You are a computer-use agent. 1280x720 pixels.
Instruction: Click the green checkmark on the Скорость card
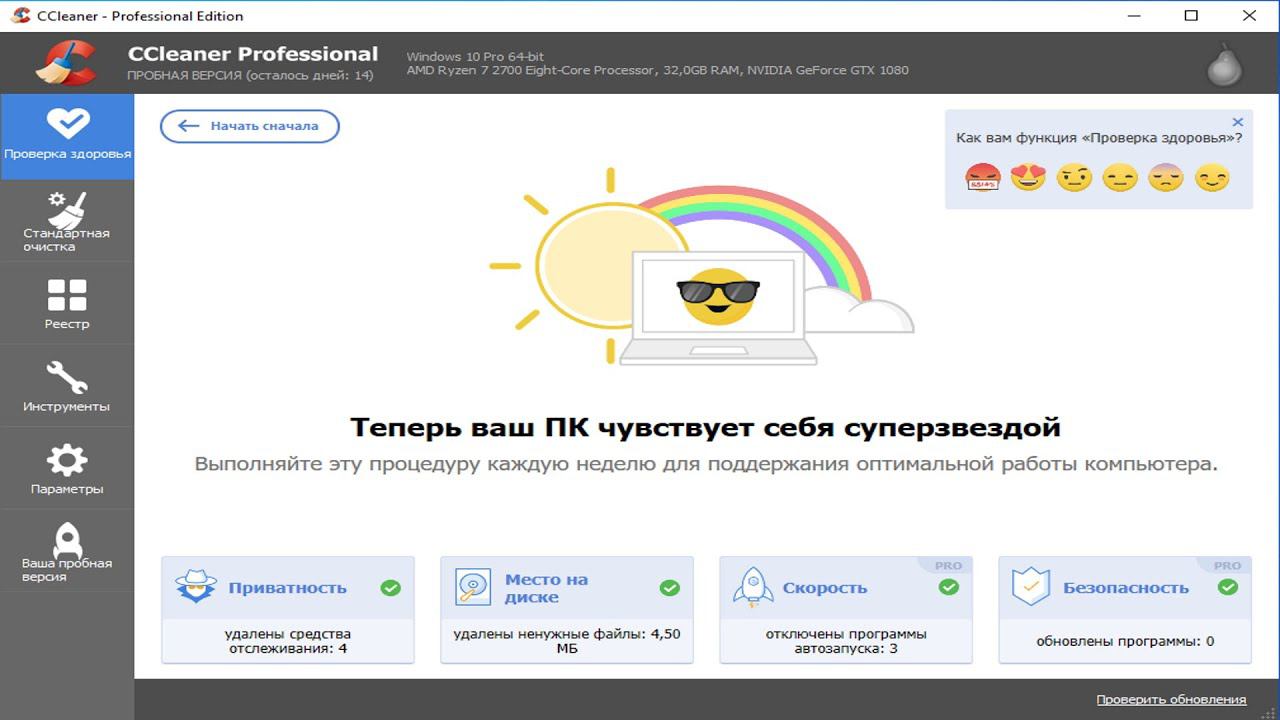pyautogui.click(x=948, y=588)
